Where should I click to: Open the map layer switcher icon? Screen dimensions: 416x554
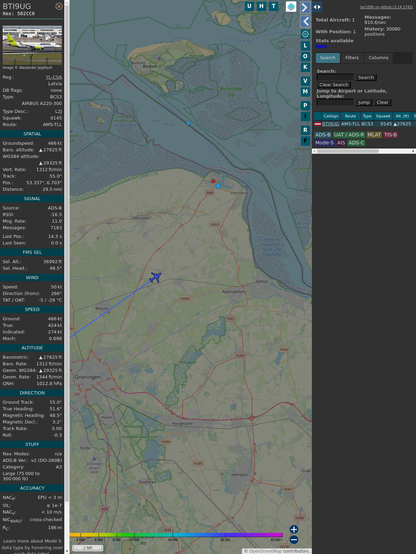coord(291,7)
